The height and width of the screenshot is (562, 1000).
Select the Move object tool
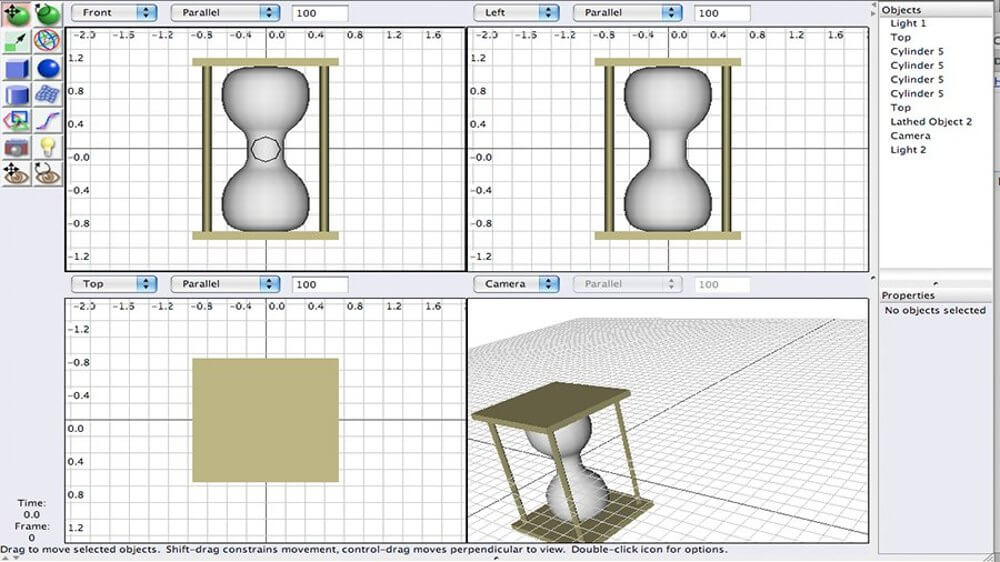coord(18,14)
